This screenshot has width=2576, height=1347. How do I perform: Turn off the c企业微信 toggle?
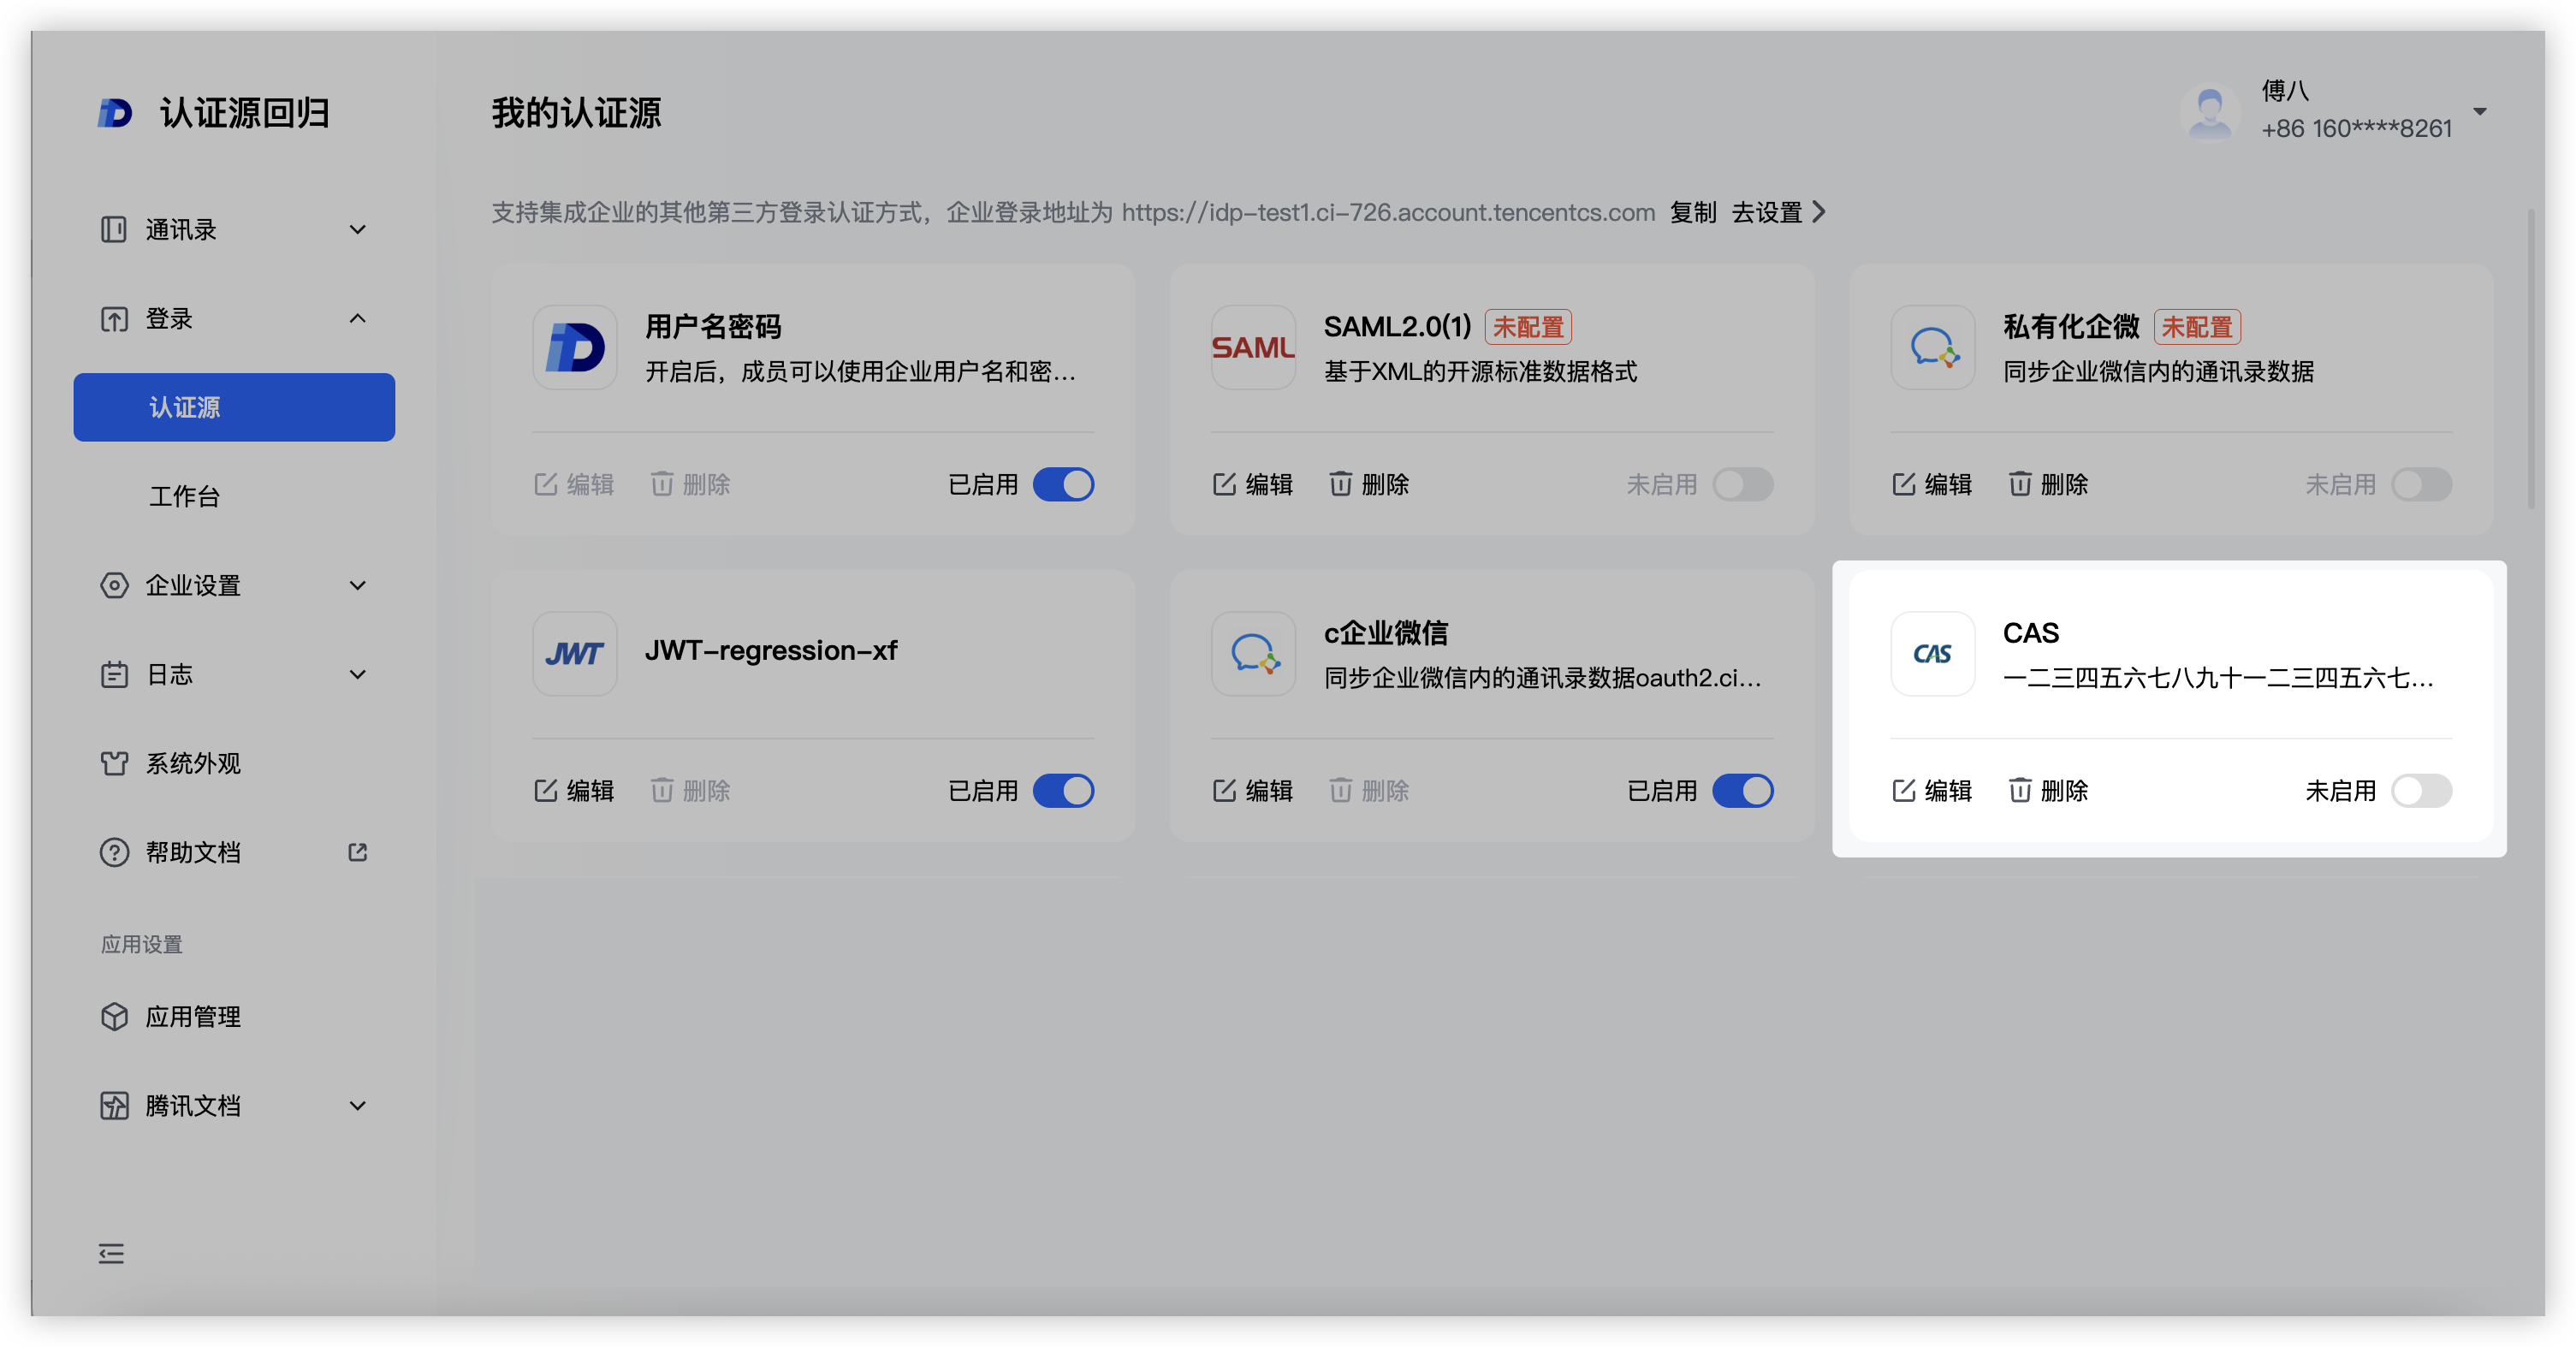point(1742,791)
